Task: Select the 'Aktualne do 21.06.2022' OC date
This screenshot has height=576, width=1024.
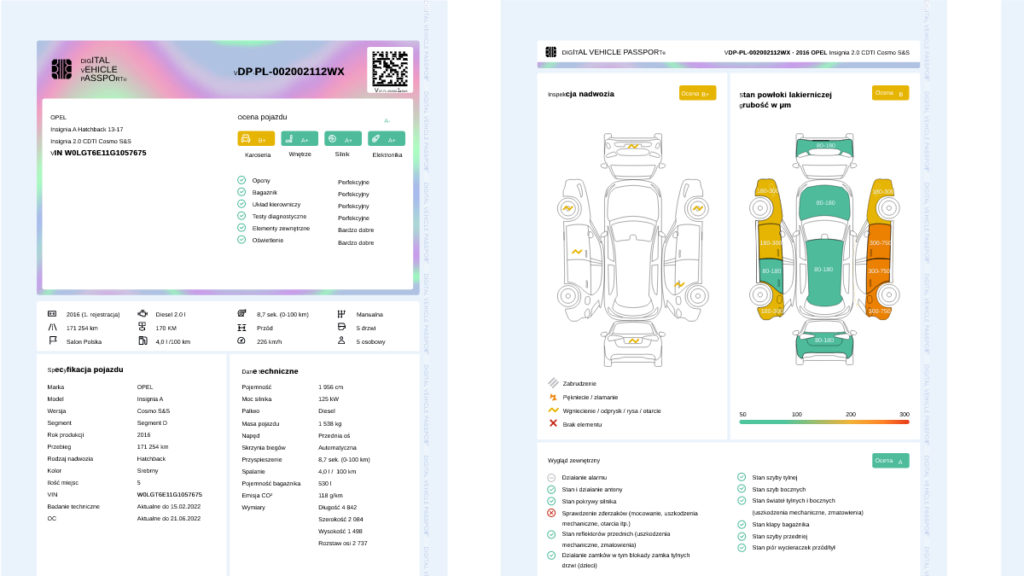Action: pos(168,519)
